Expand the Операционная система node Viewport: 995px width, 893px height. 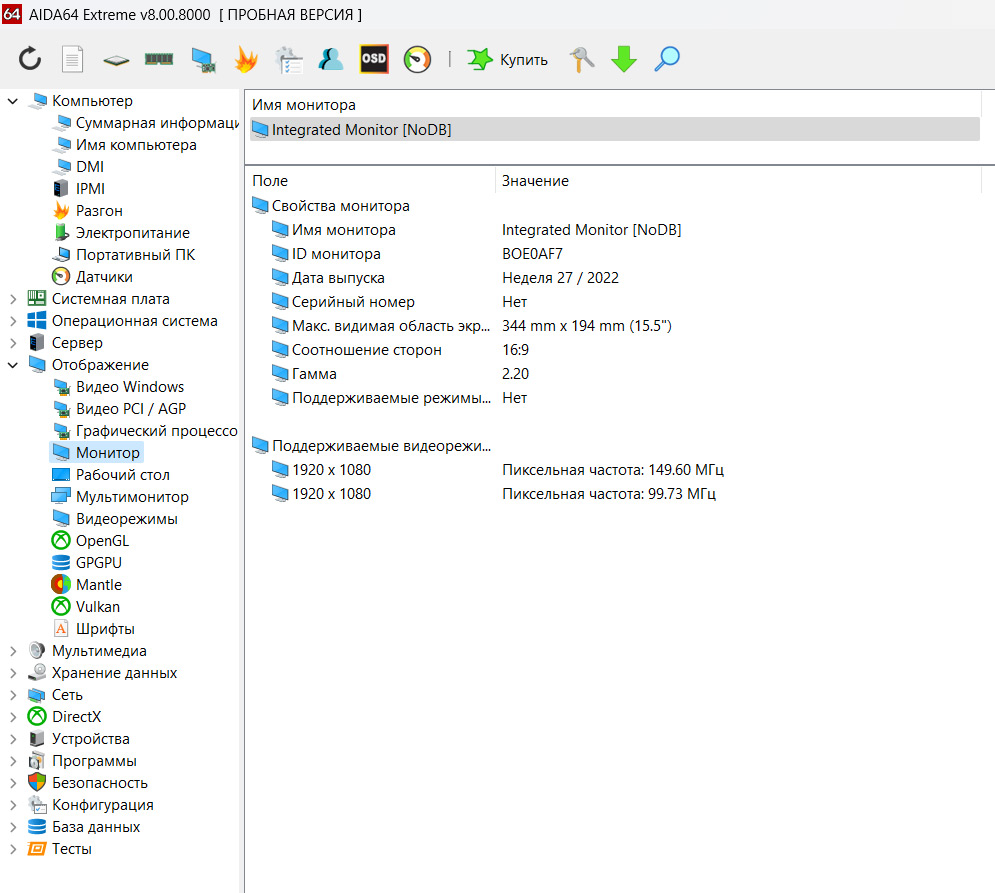[13, 321]
